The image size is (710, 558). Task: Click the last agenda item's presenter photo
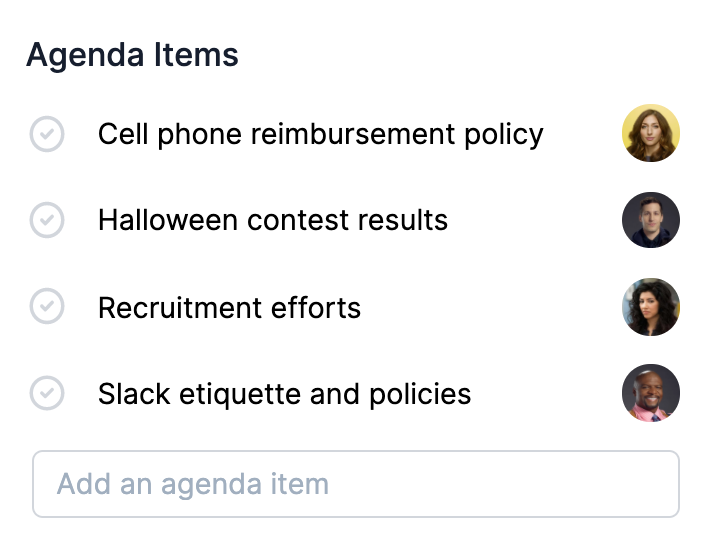[x=651, y=393]
